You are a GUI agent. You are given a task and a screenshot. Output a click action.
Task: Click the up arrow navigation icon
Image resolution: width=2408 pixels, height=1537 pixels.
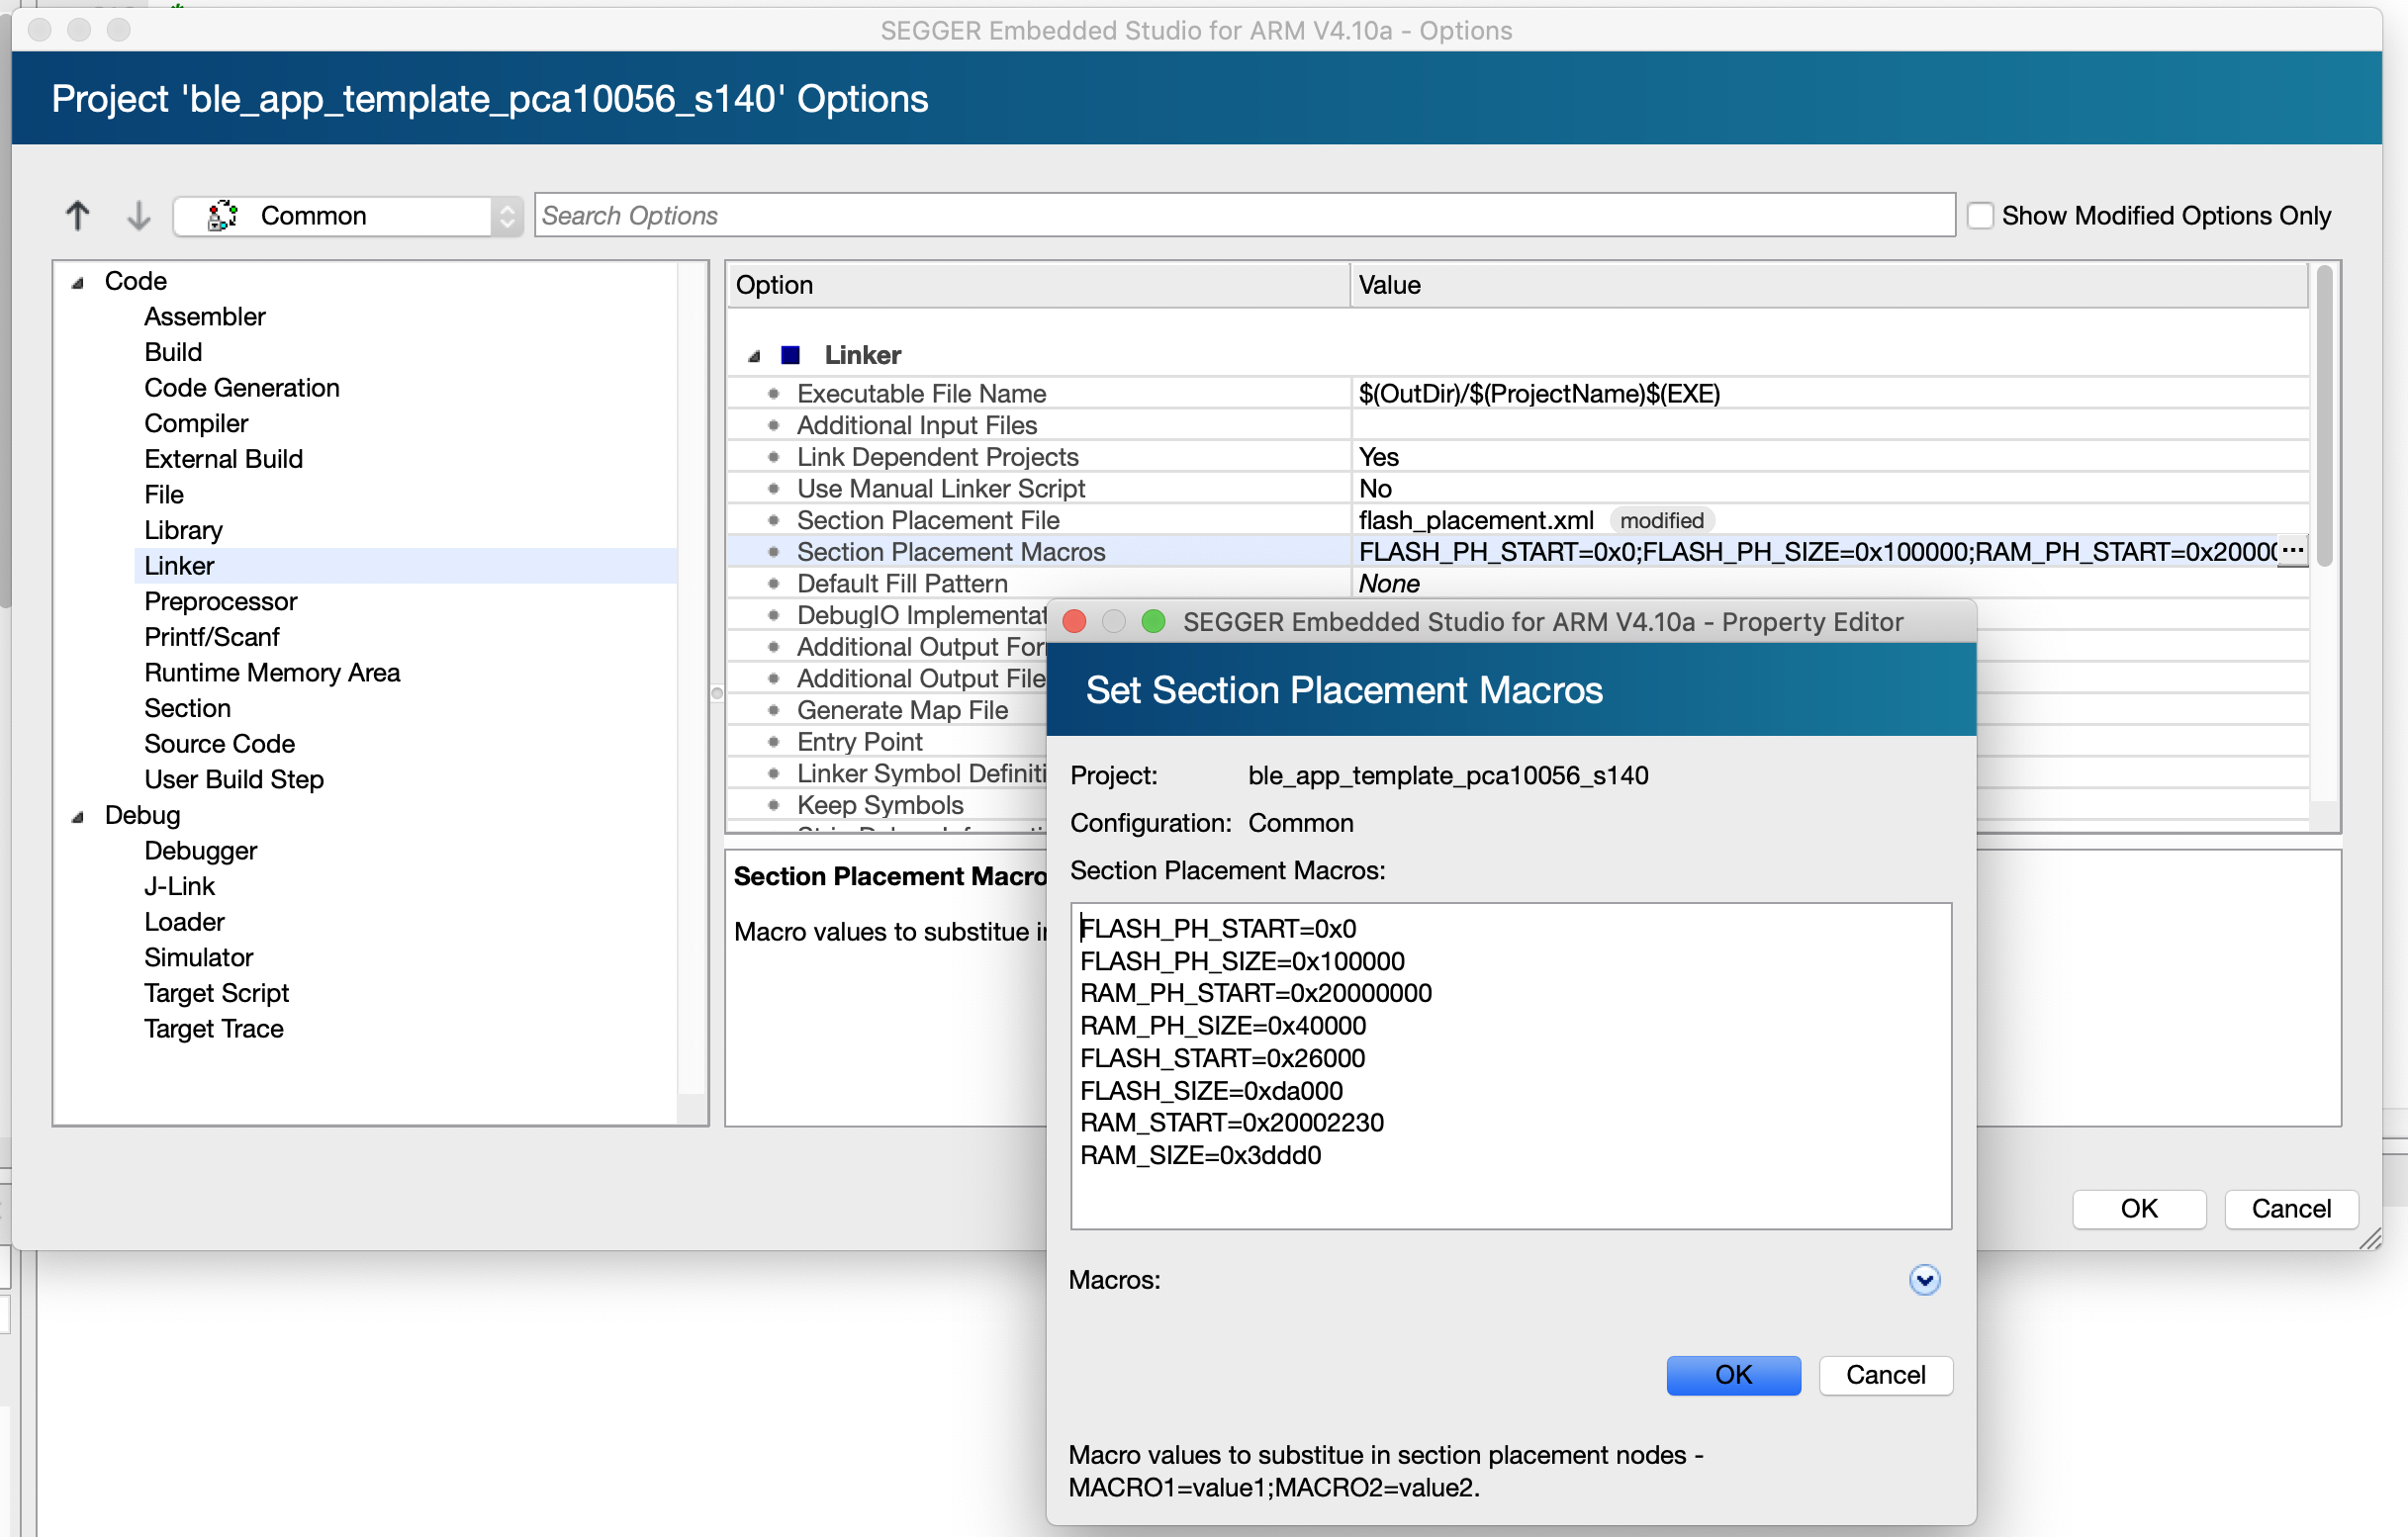coord(77,215)
